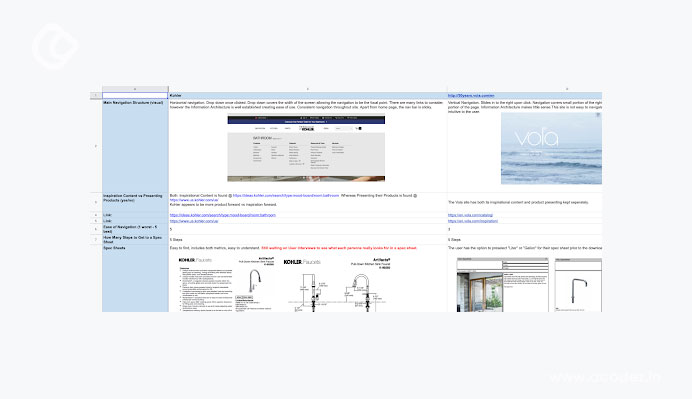The image size is (692, 399).
Task: Select How Many Steps to Spec Sheet cell
Action: pos(135,240)
